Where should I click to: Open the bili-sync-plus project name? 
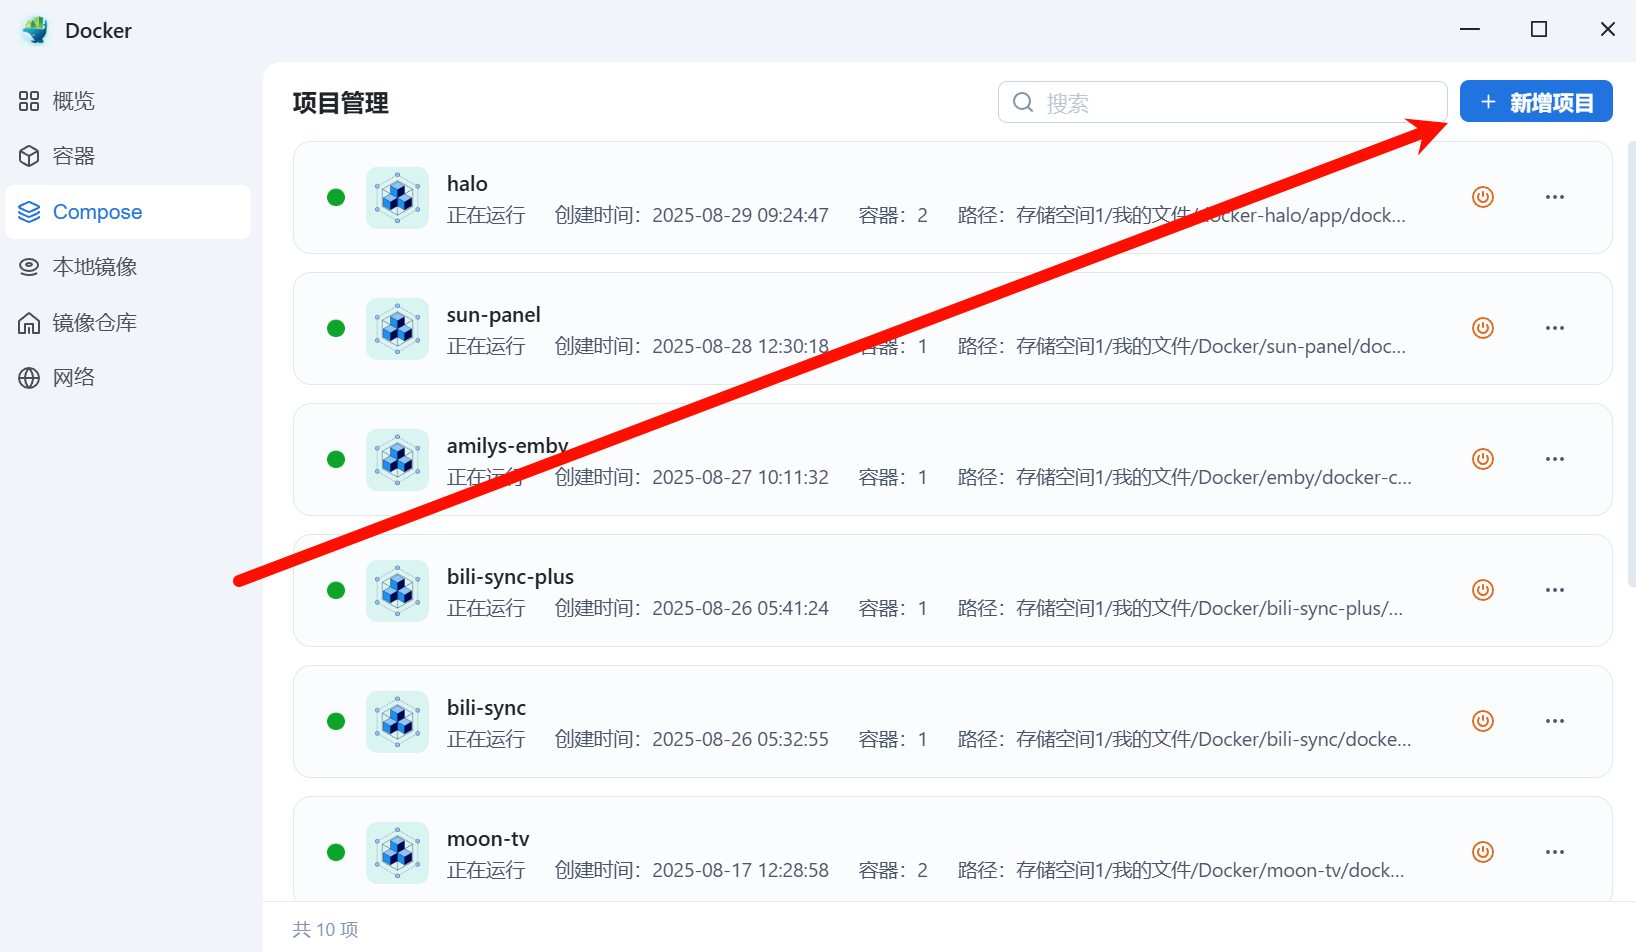point(510,577)
